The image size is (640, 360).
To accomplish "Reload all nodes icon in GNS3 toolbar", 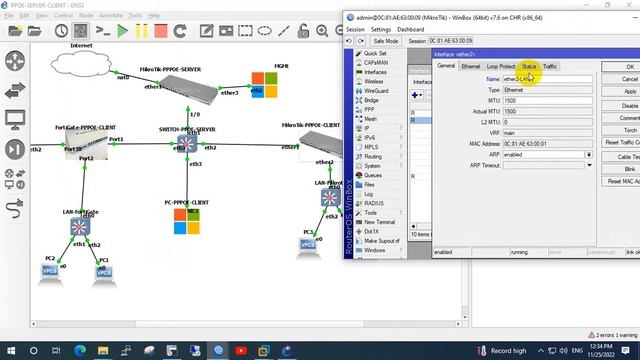I will coord(180,31).
